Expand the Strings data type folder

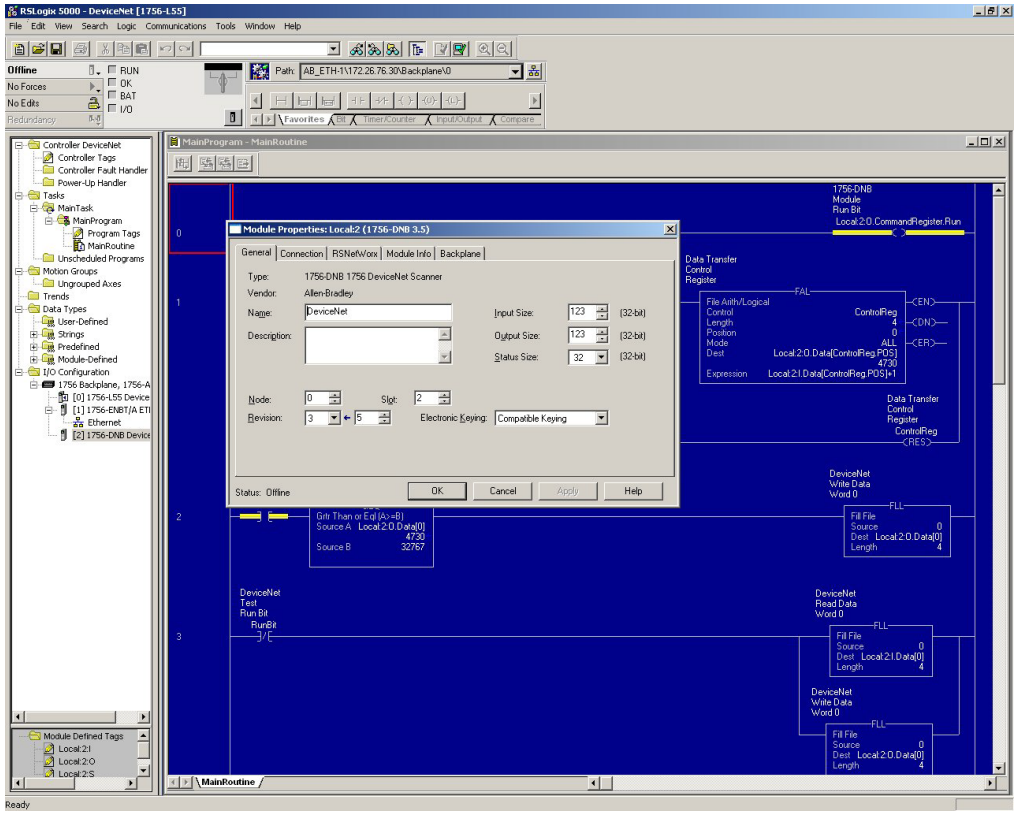pyautogui.click(x=34, y=334)
